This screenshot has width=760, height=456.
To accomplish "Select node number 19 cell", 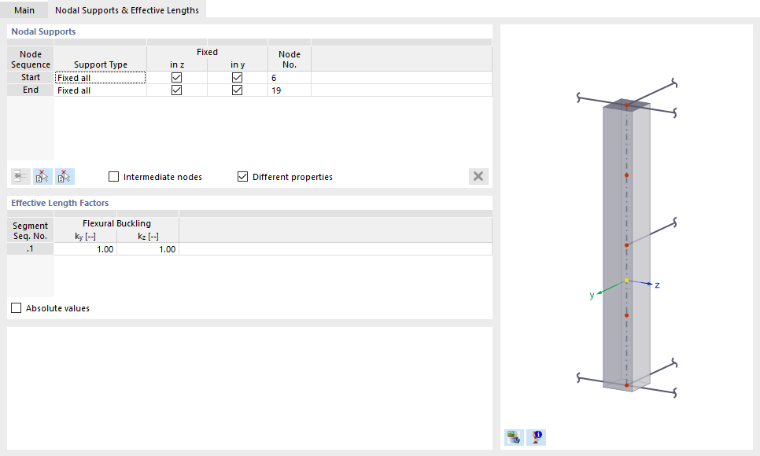I will tap(289, 90).
